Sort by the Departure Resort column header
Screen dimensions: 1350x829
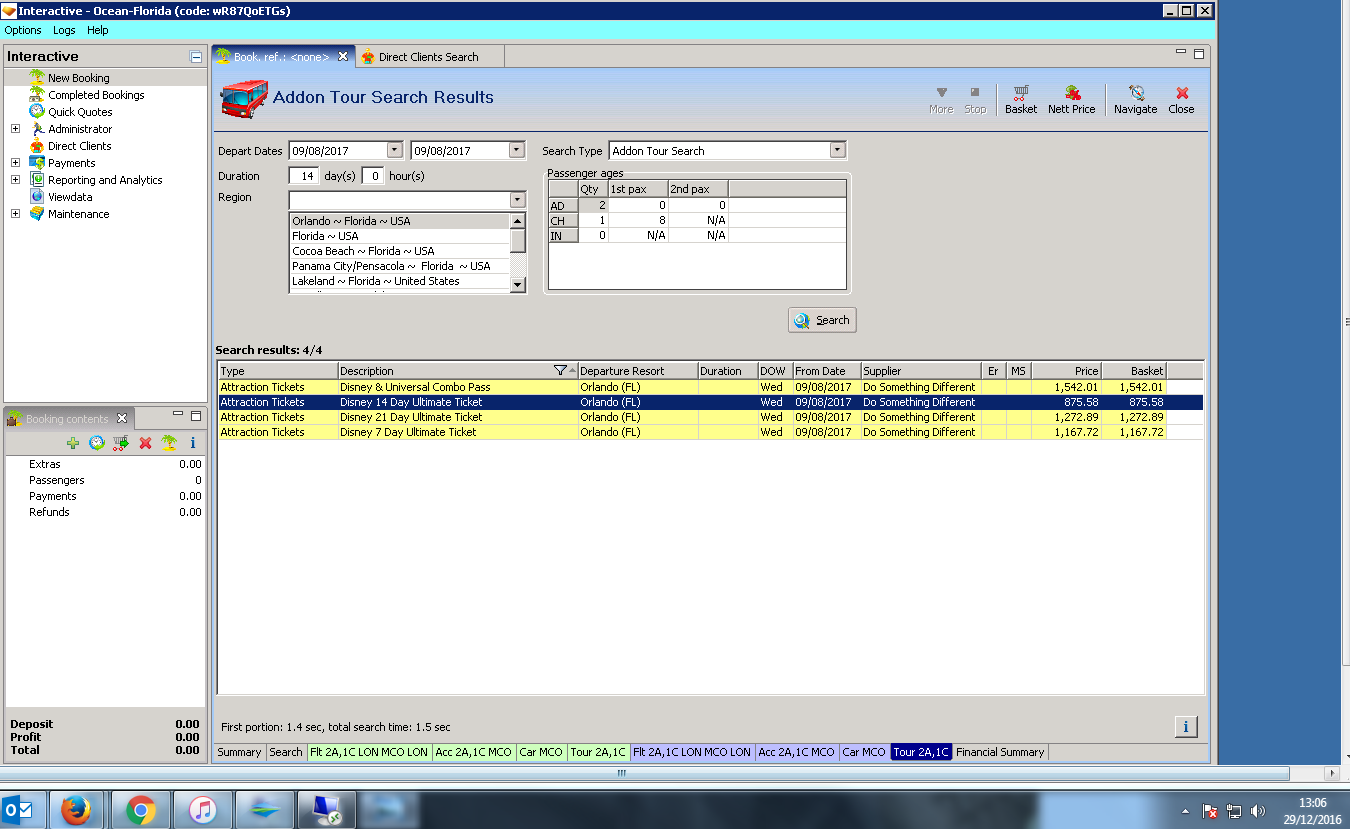(637, 371)
